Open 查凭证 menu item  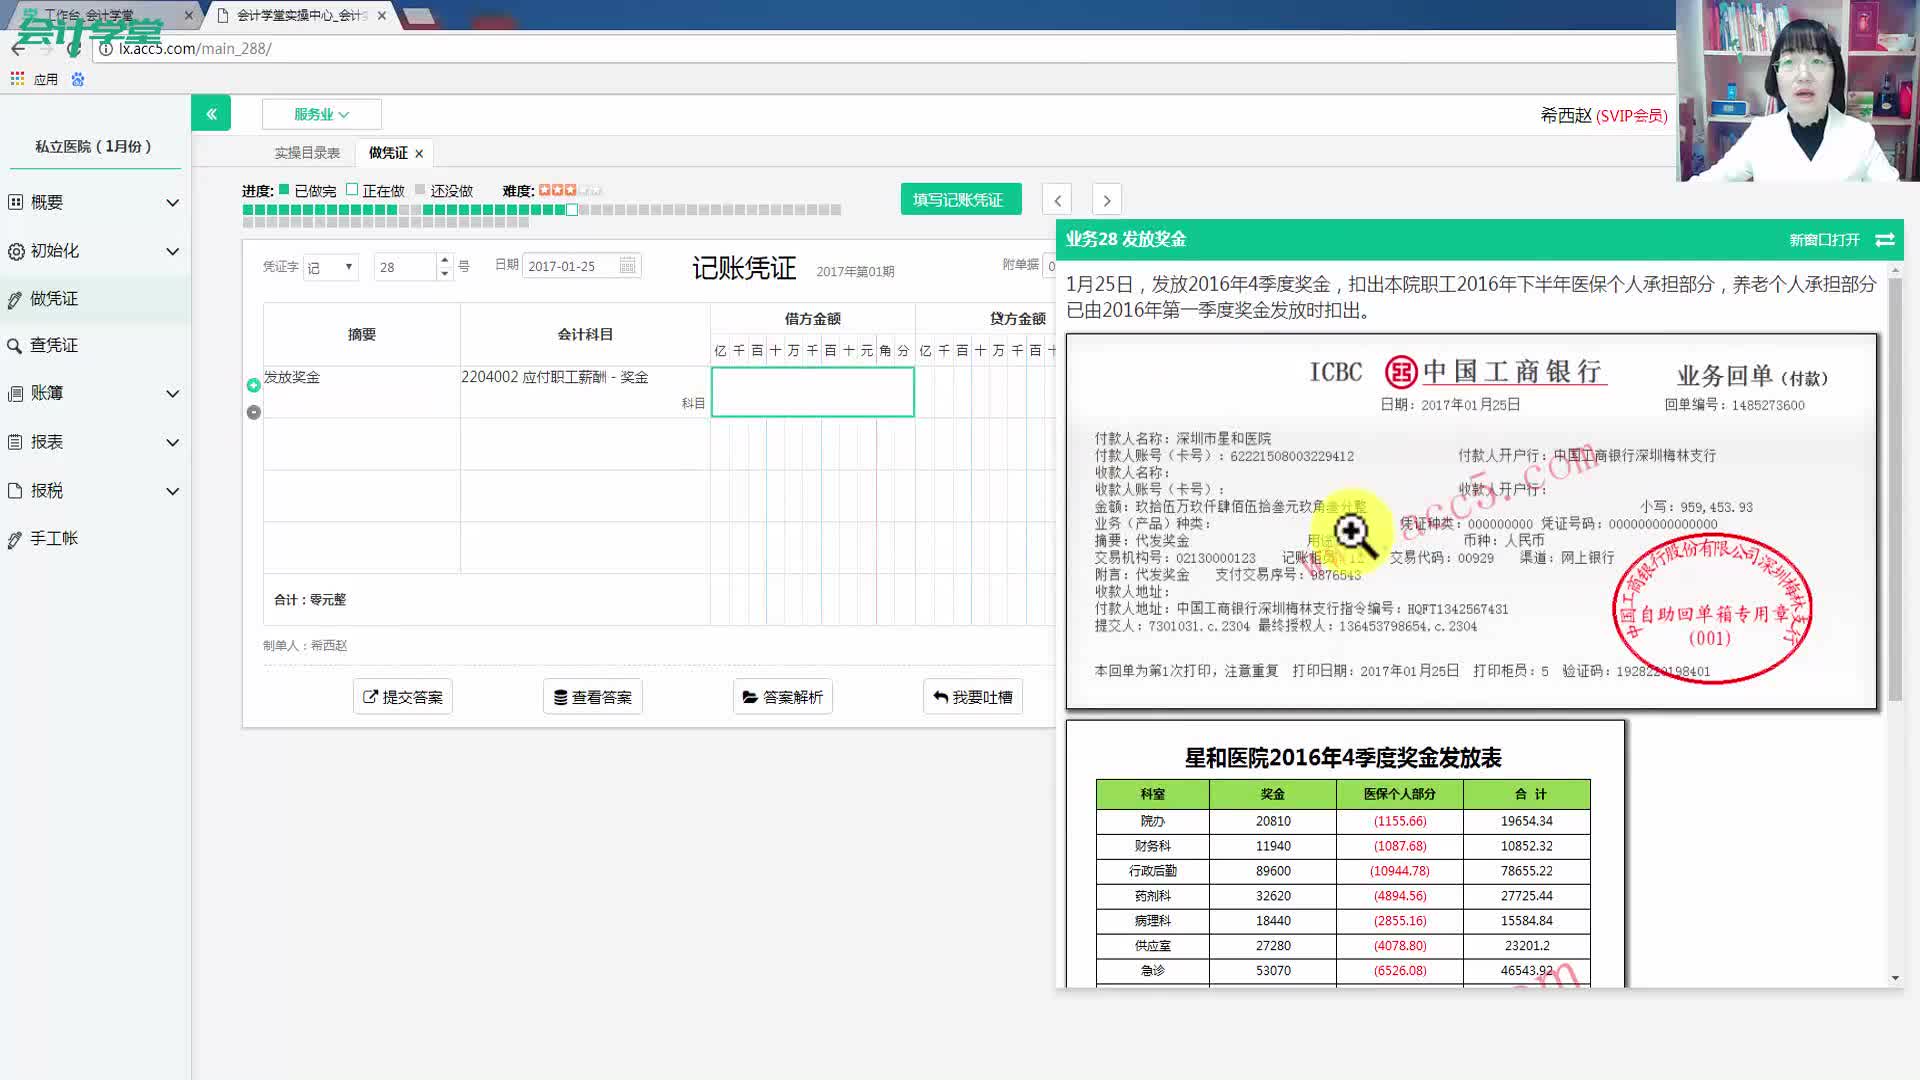(54, 345)
